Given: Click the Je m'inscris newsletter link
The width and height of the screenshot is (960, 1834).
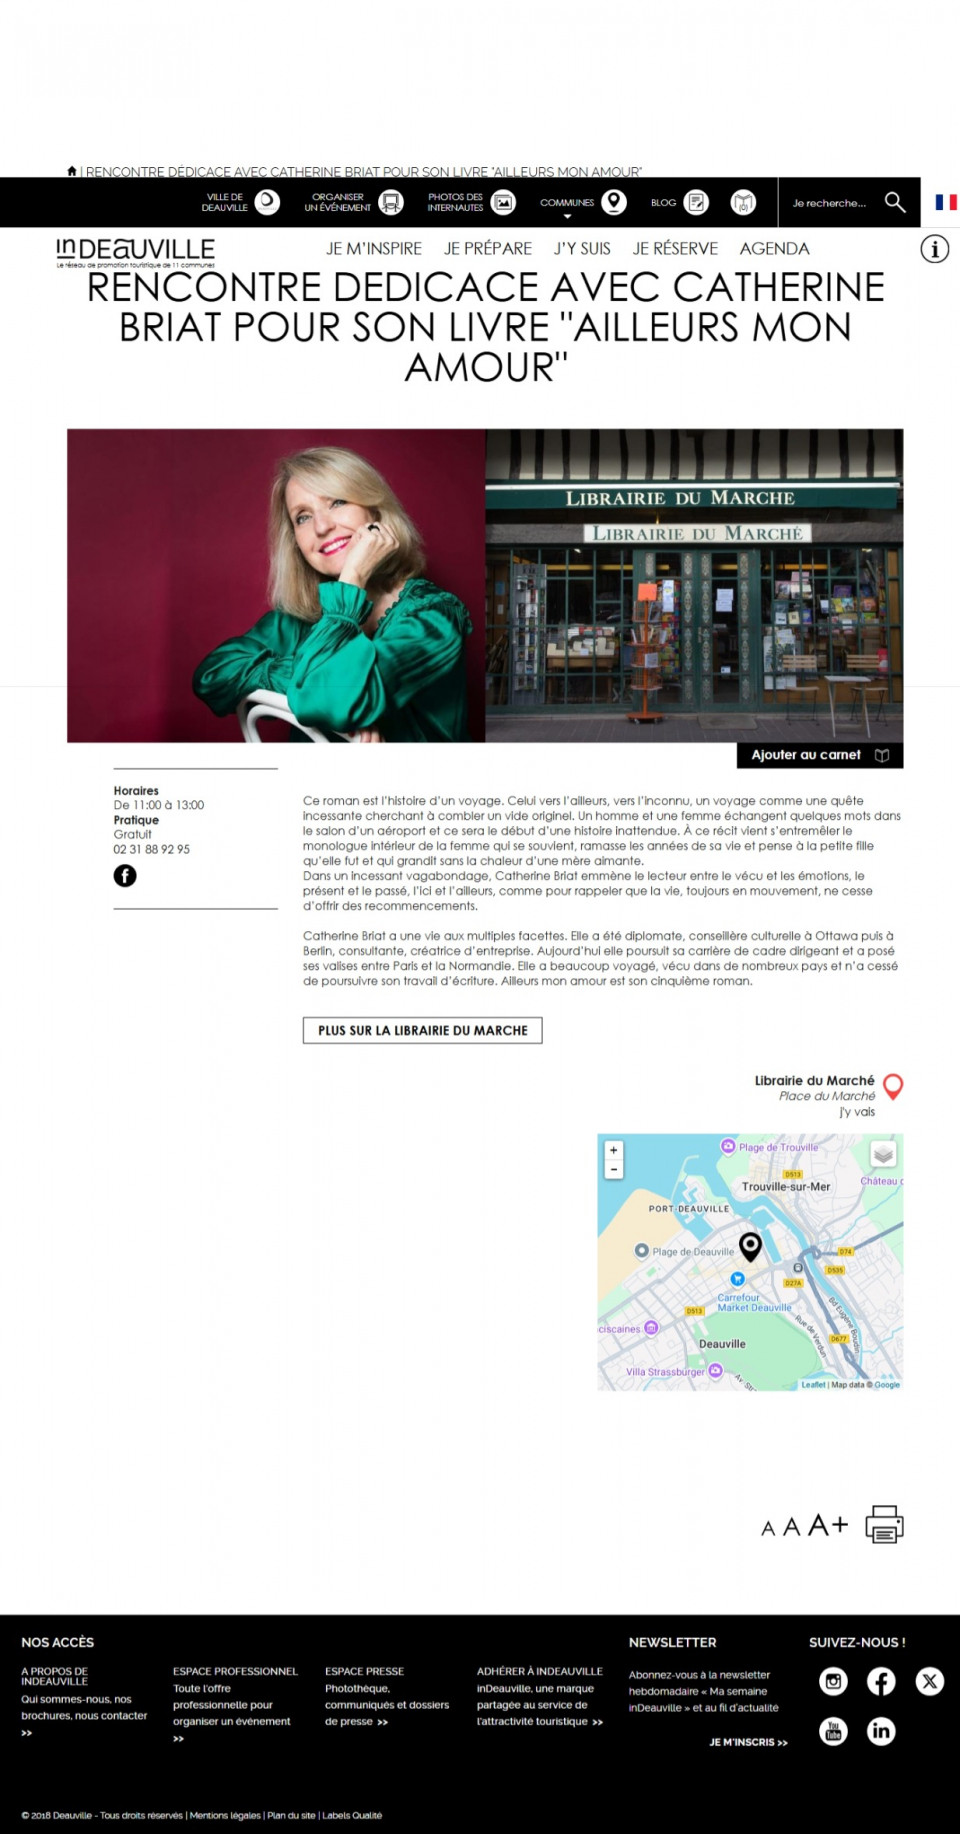Looking at the screenshot, I should click(748, 1742).
